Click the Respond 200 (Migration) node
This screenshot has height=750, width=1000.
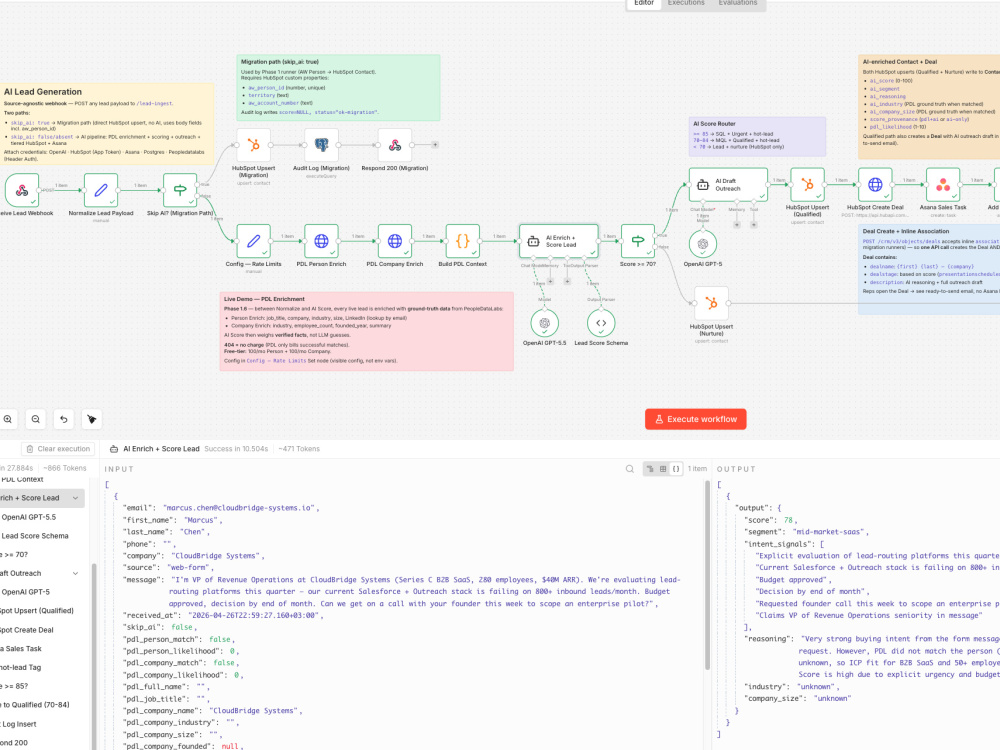click(x=395, y=145)
